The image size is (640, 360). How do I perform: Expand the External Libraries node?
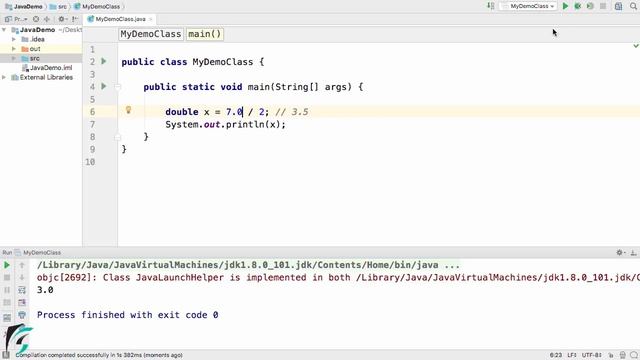click(4, 77)
